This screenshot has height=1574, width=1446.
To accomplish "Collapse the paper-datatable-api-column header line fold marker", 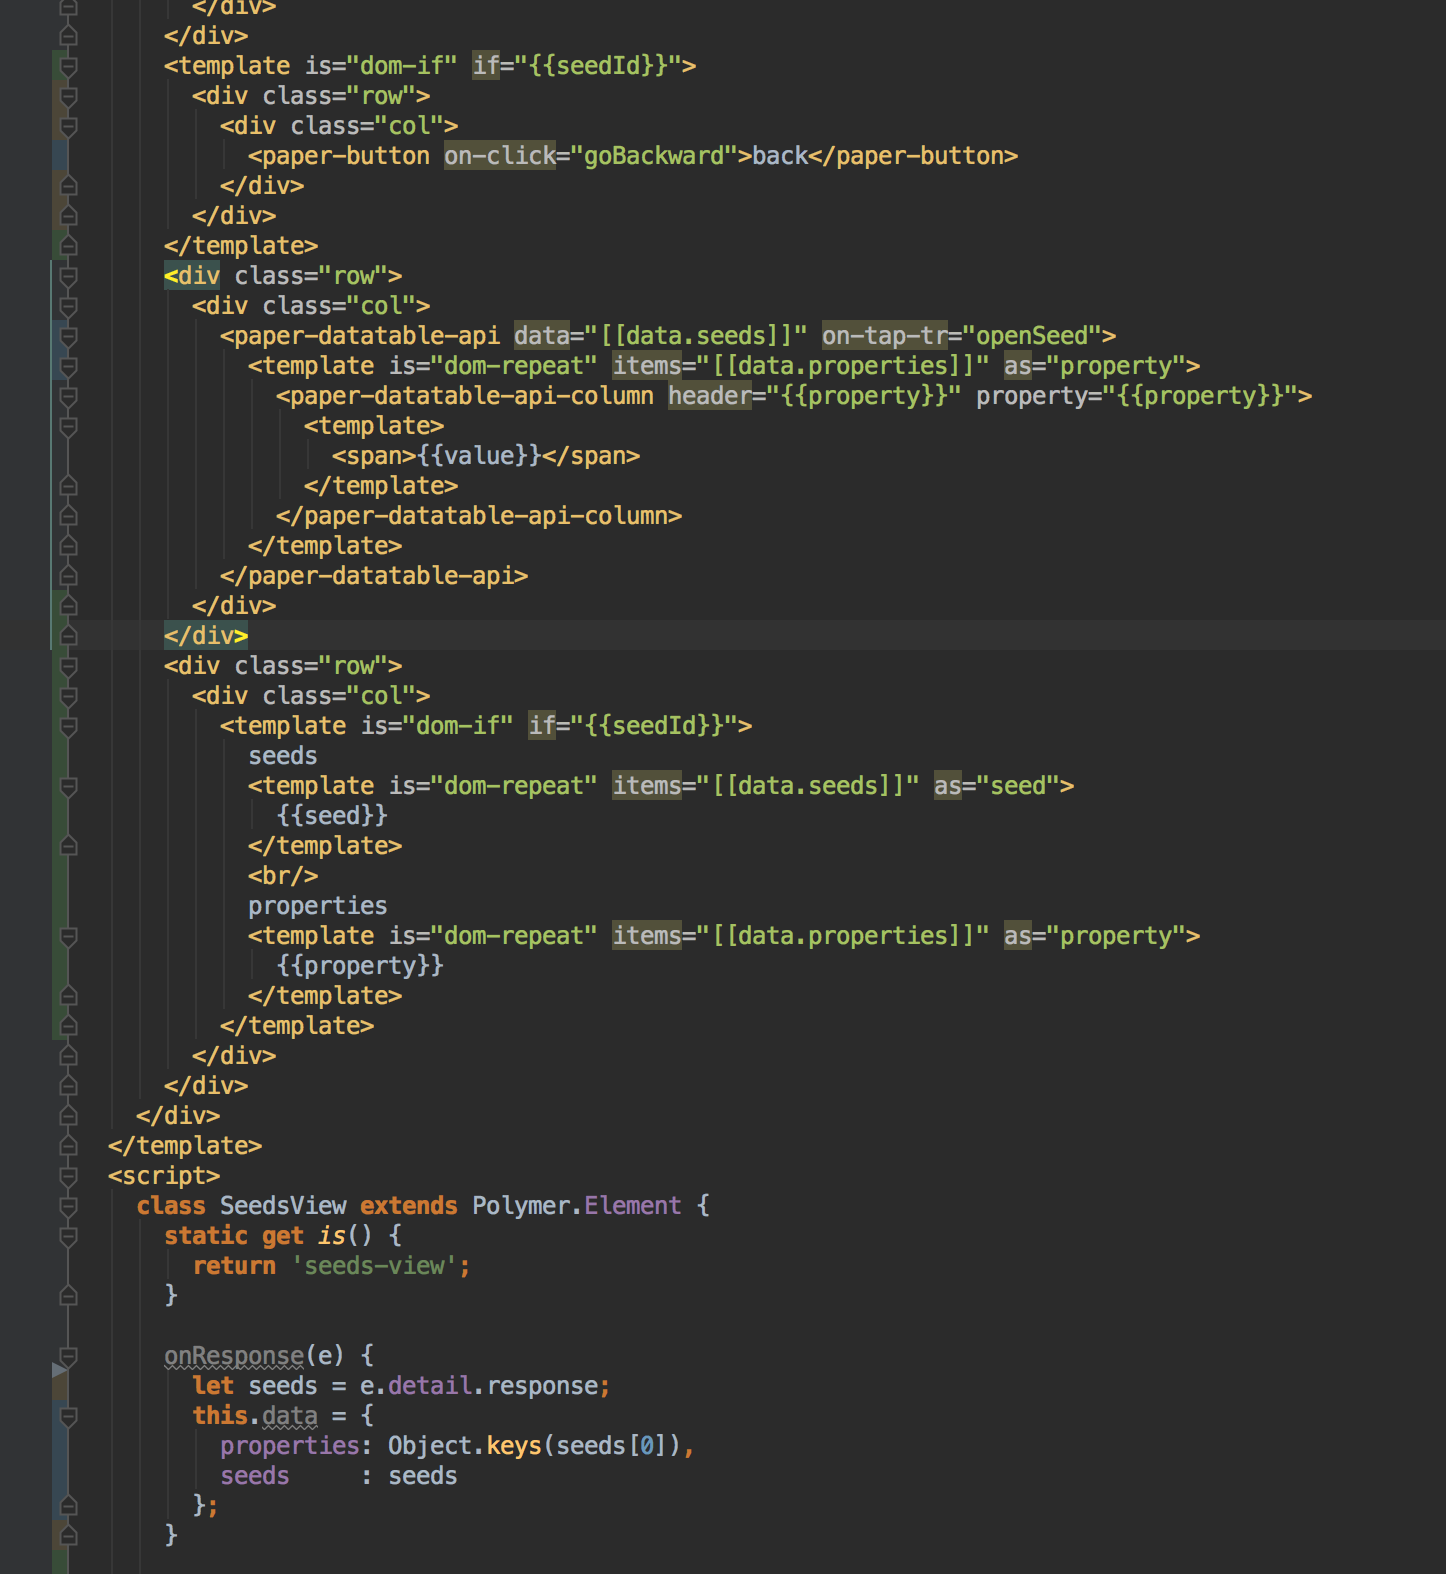I will tap(68, 397).
